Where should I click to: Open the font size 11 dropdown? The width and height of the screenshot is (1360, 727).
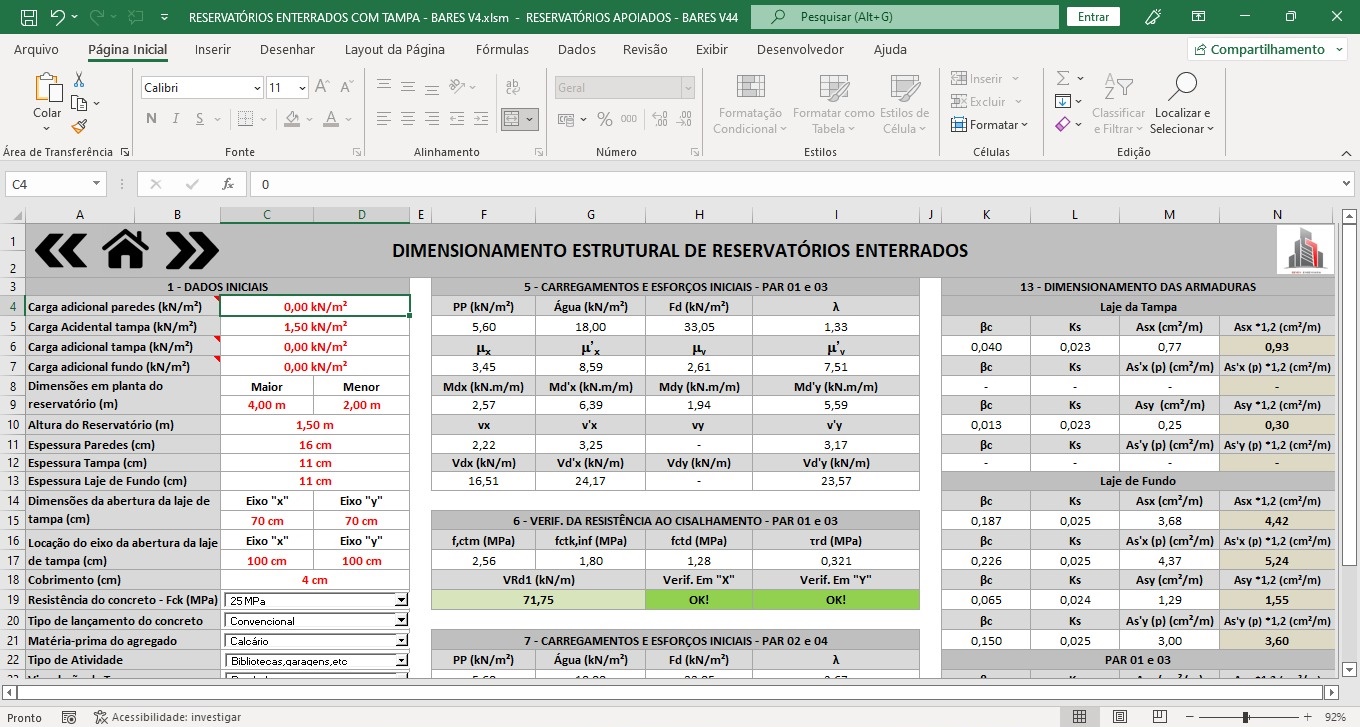click(x=302, y=88)
